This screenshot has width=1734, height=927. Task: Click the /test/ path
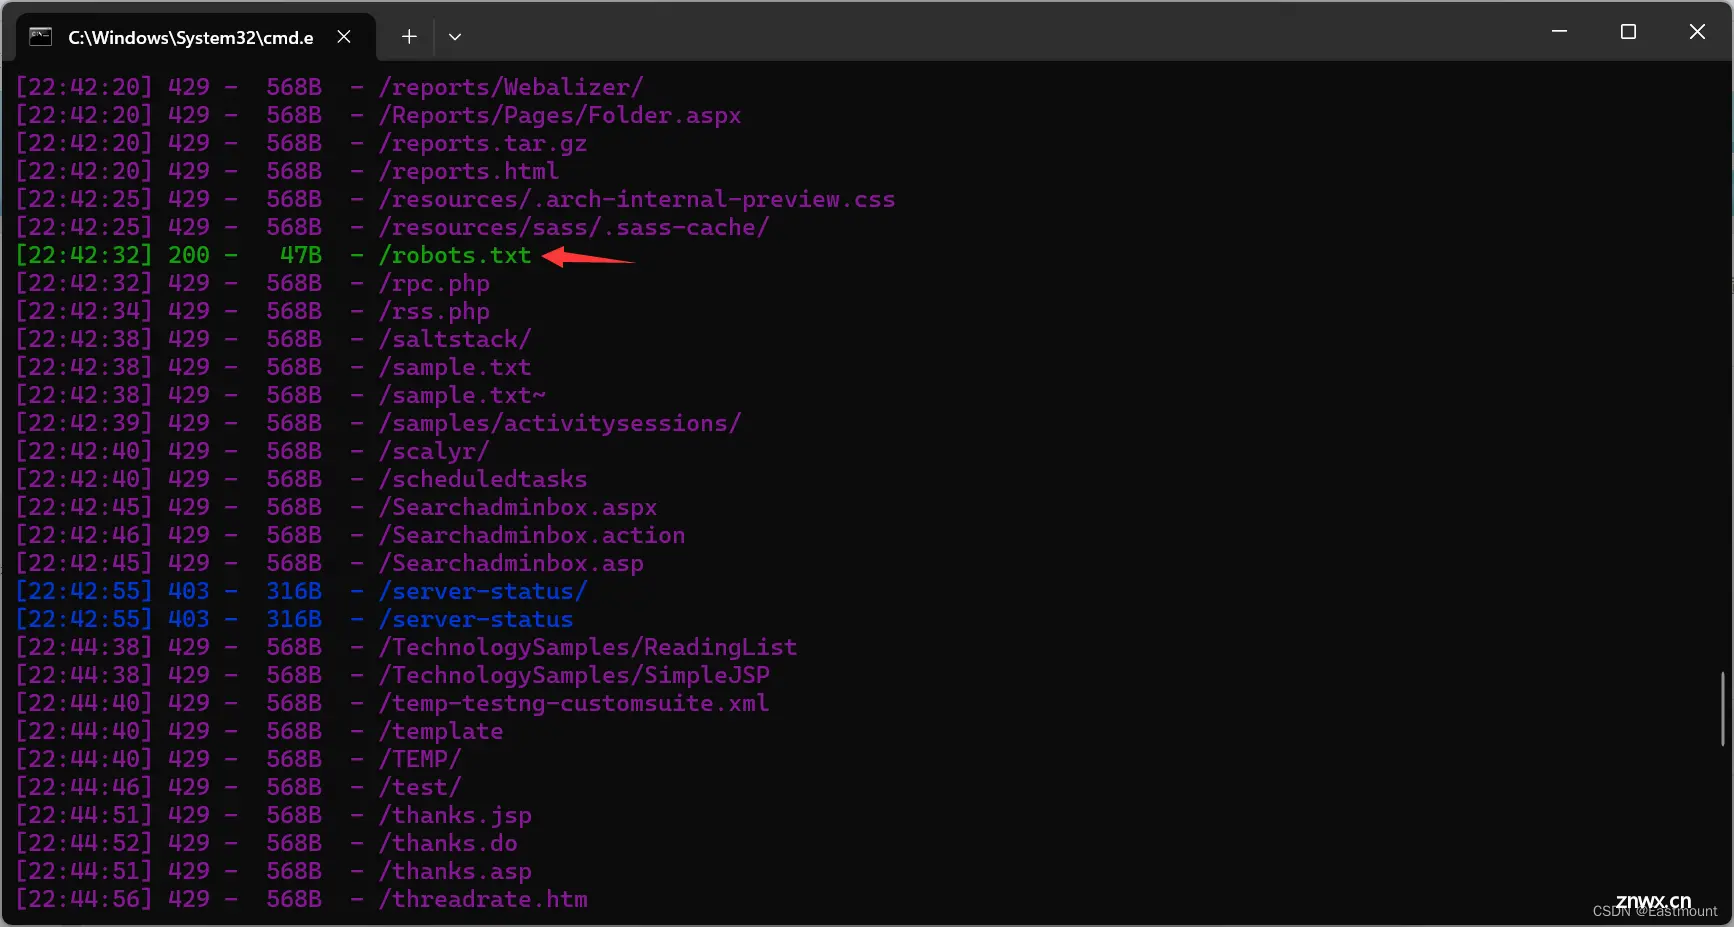(420, 788)
